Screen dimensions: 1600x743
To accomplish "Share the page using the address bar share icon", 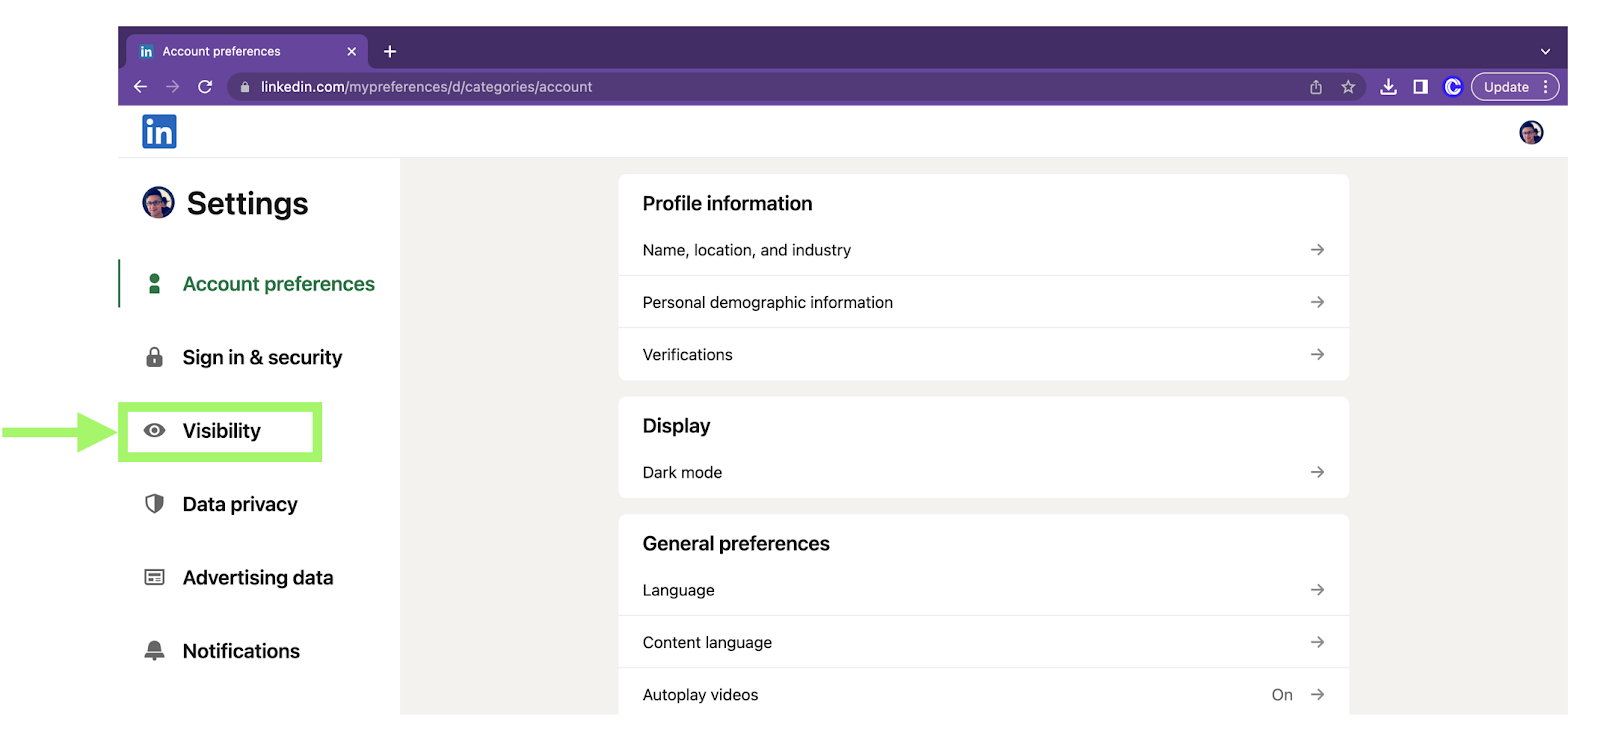I will 1316,87.
